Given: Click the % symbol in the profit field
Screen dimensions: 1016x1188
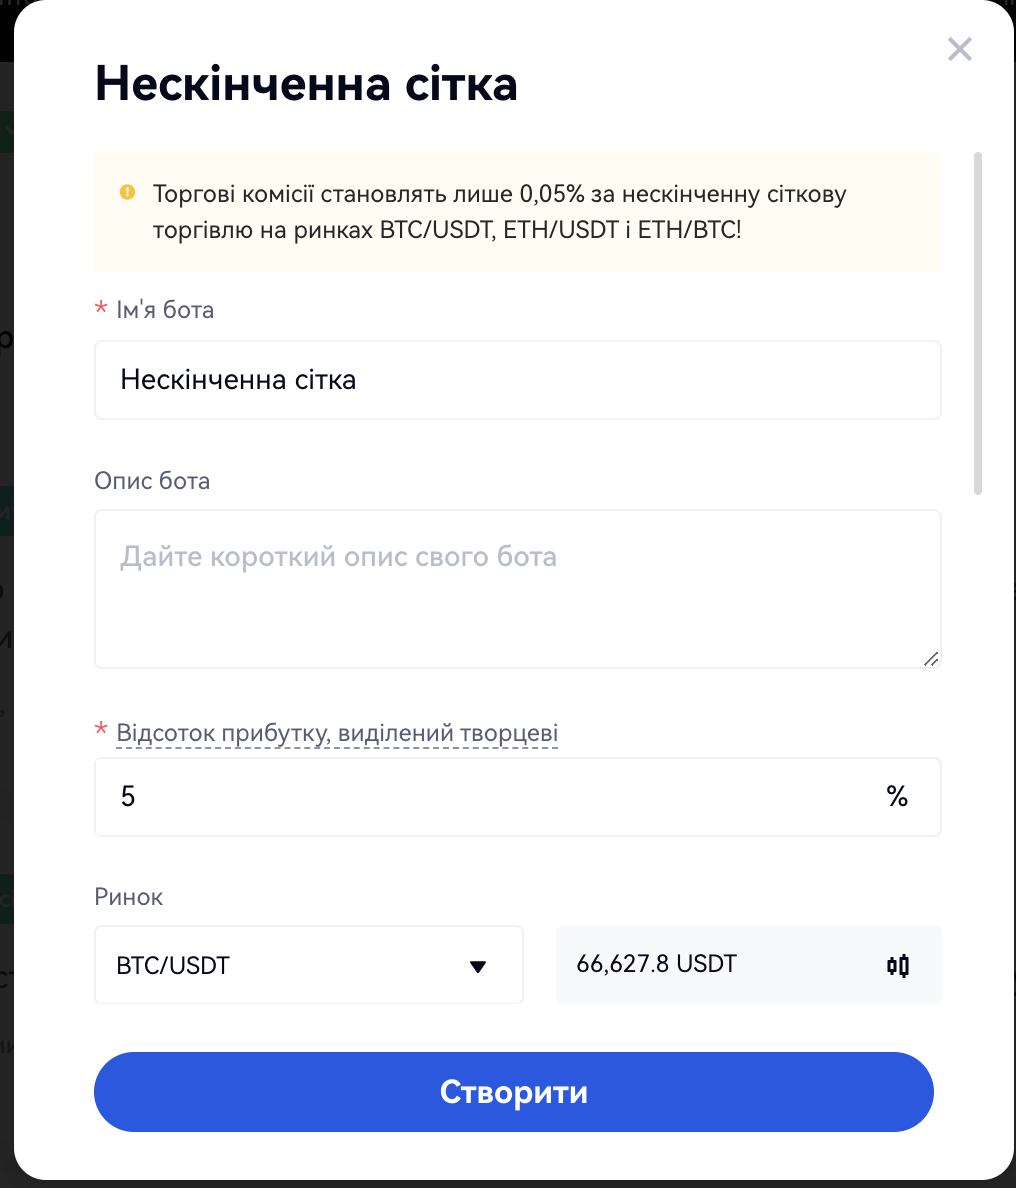Looking at the screenshot, I should tap(897, 797).
